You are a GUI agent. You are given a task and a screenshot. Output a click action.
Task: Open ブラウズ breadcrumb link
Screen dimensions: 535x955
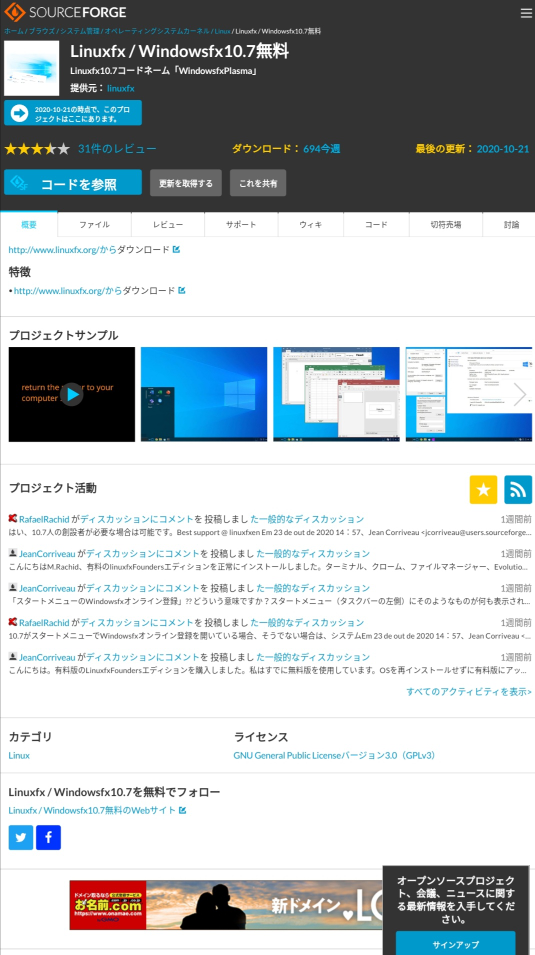[41, 31]
